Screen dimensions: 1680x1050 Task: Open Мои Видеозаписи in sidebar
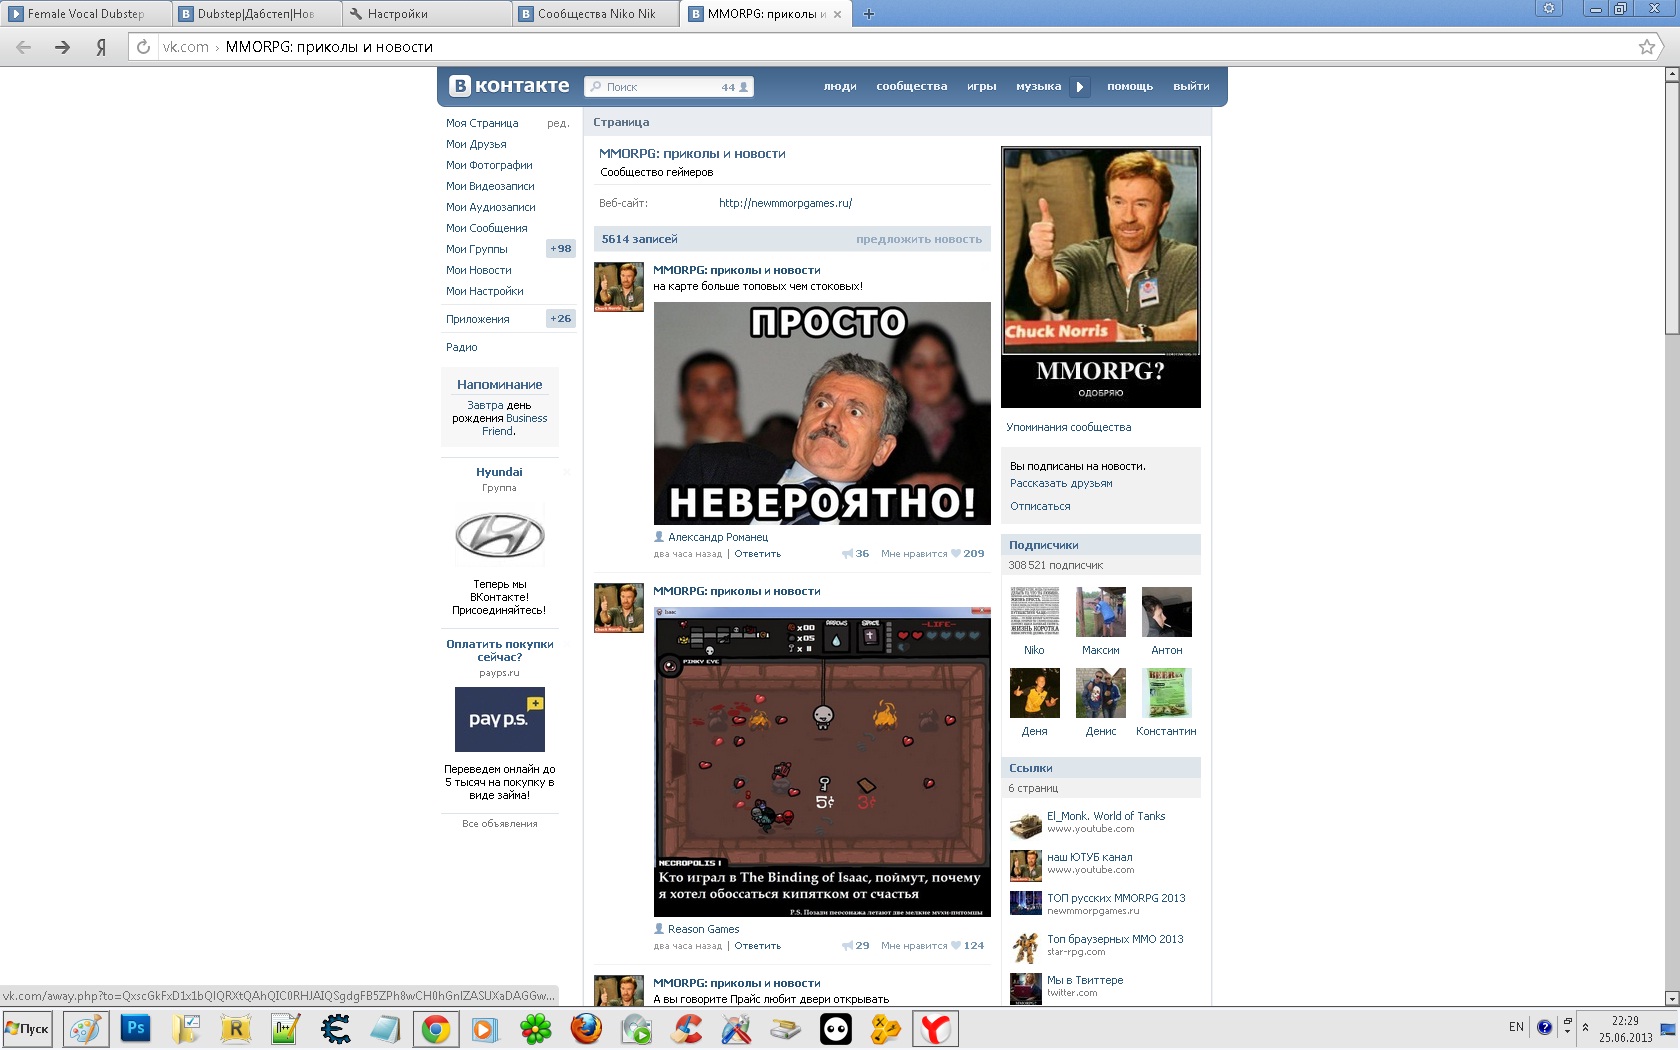coord(490,187)
